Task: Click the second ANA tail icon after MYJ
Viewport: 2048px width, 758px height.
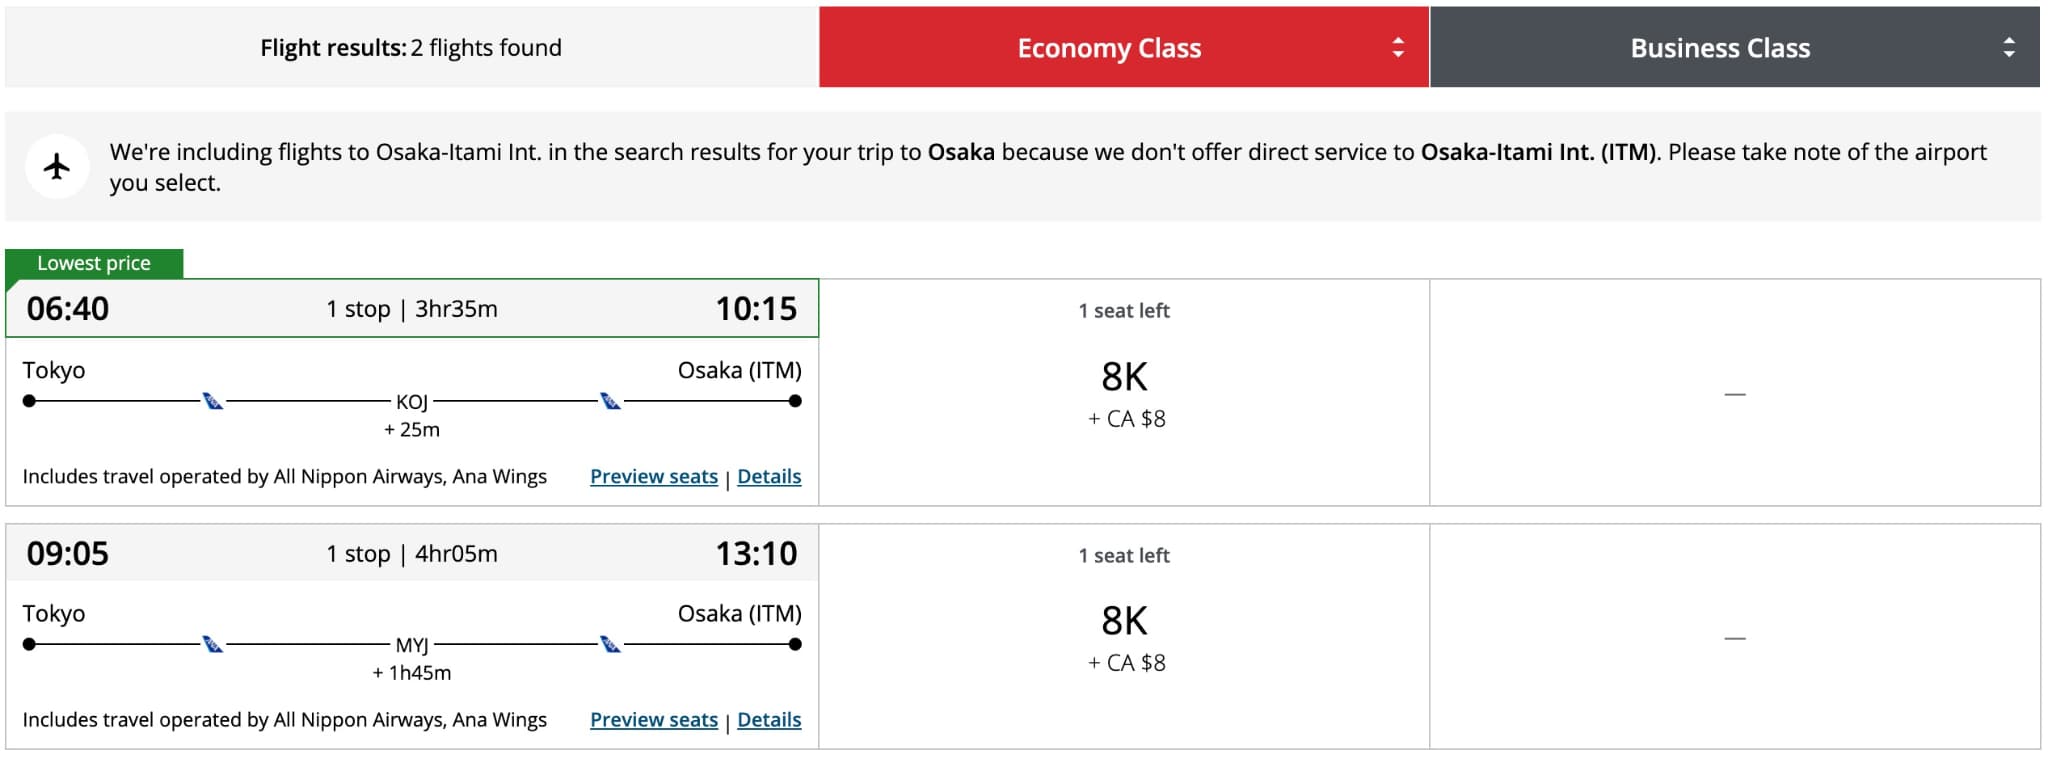Action: coord(610,644)
